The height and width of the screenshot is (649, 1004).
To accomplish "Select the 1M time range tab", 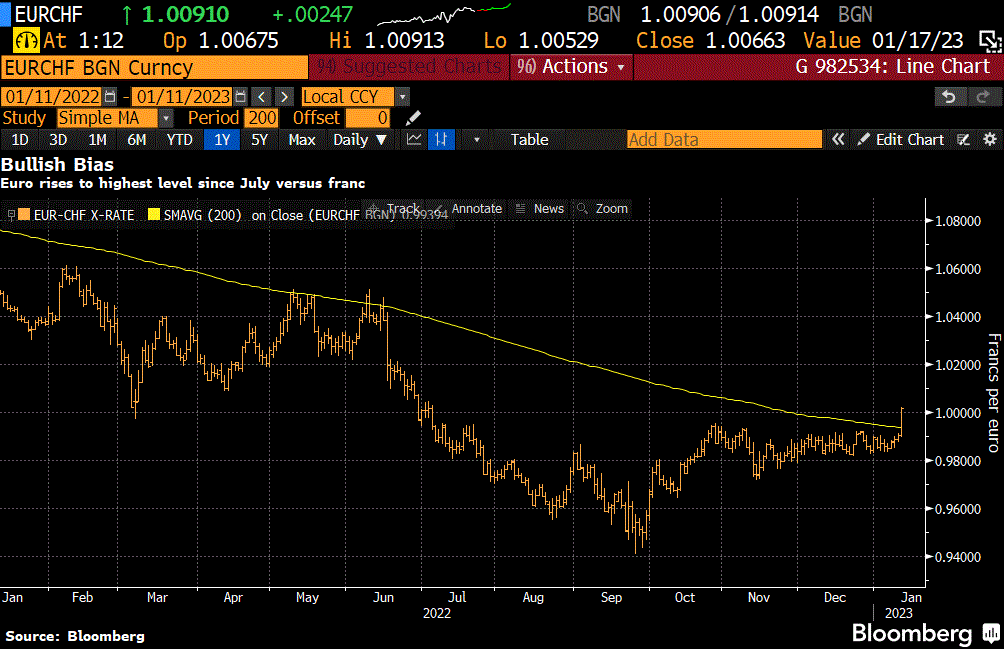I will click(x=97, y=140).
